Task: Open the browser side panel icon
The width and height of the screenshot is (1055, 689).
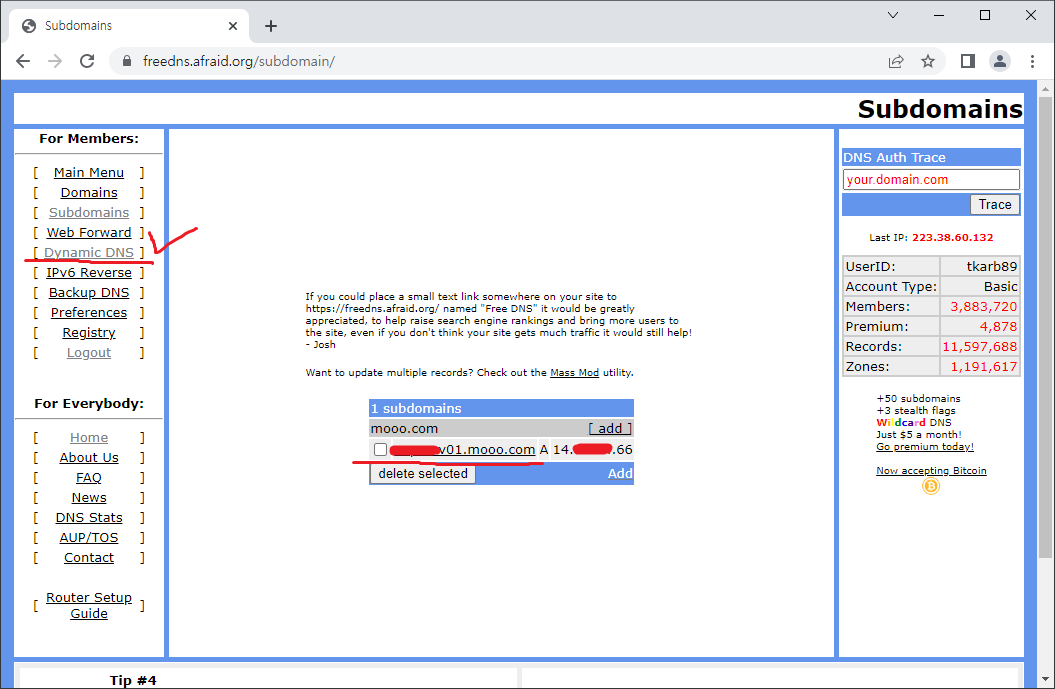Action: click(x=968, y=61)
